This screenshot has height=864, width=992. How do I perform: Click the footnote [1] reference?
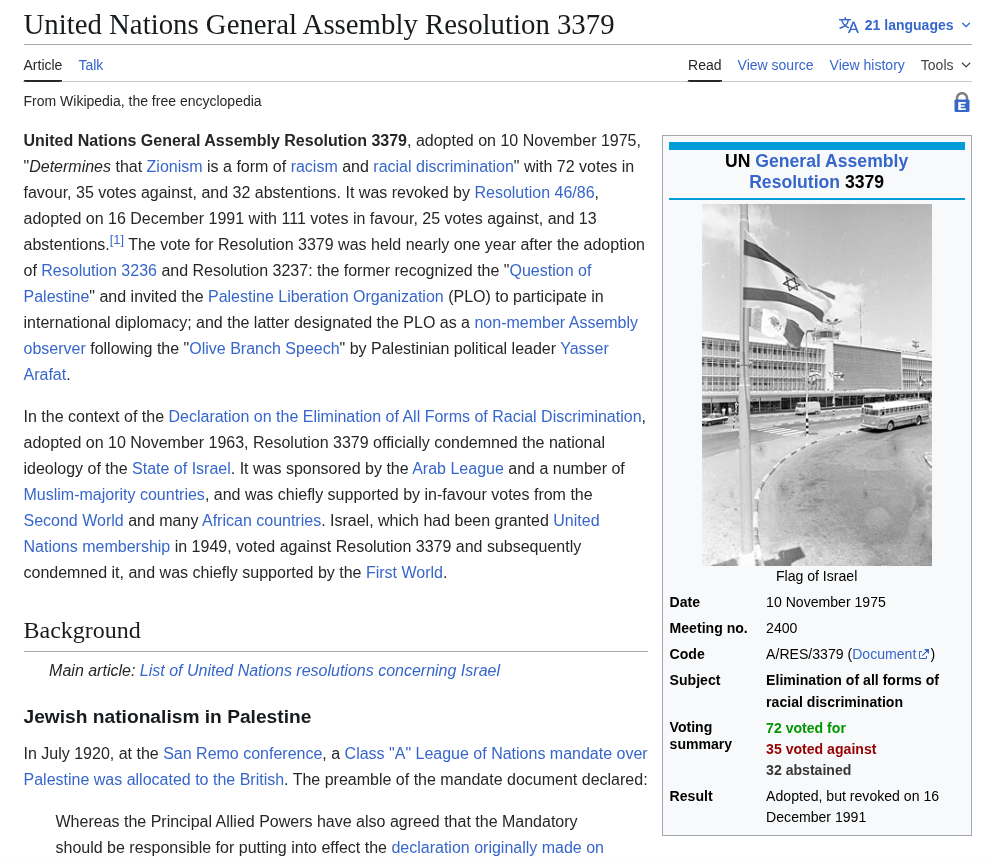[x=116, y=240]
